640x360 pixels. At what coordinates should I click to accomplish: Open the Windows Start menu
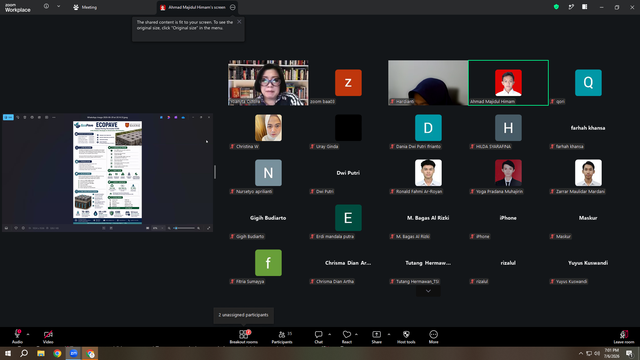(8, 353)
